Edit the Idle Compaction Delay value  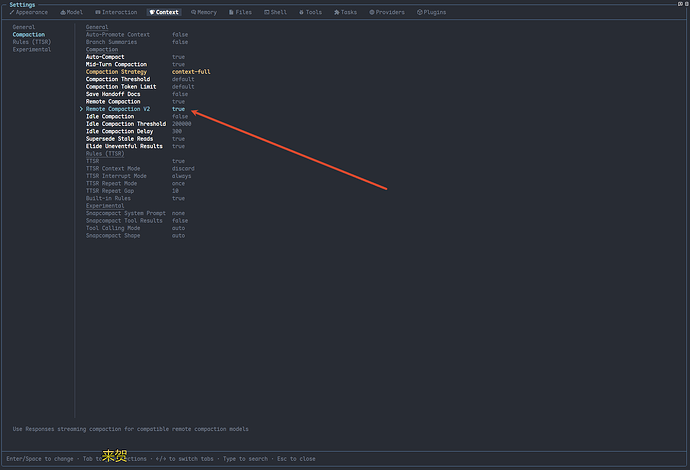[x=176, y=132]
